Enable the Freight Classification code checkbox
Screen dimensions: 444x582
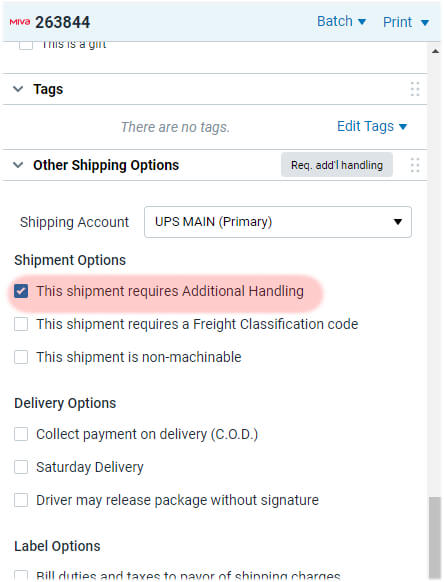[x=21, y=324]
